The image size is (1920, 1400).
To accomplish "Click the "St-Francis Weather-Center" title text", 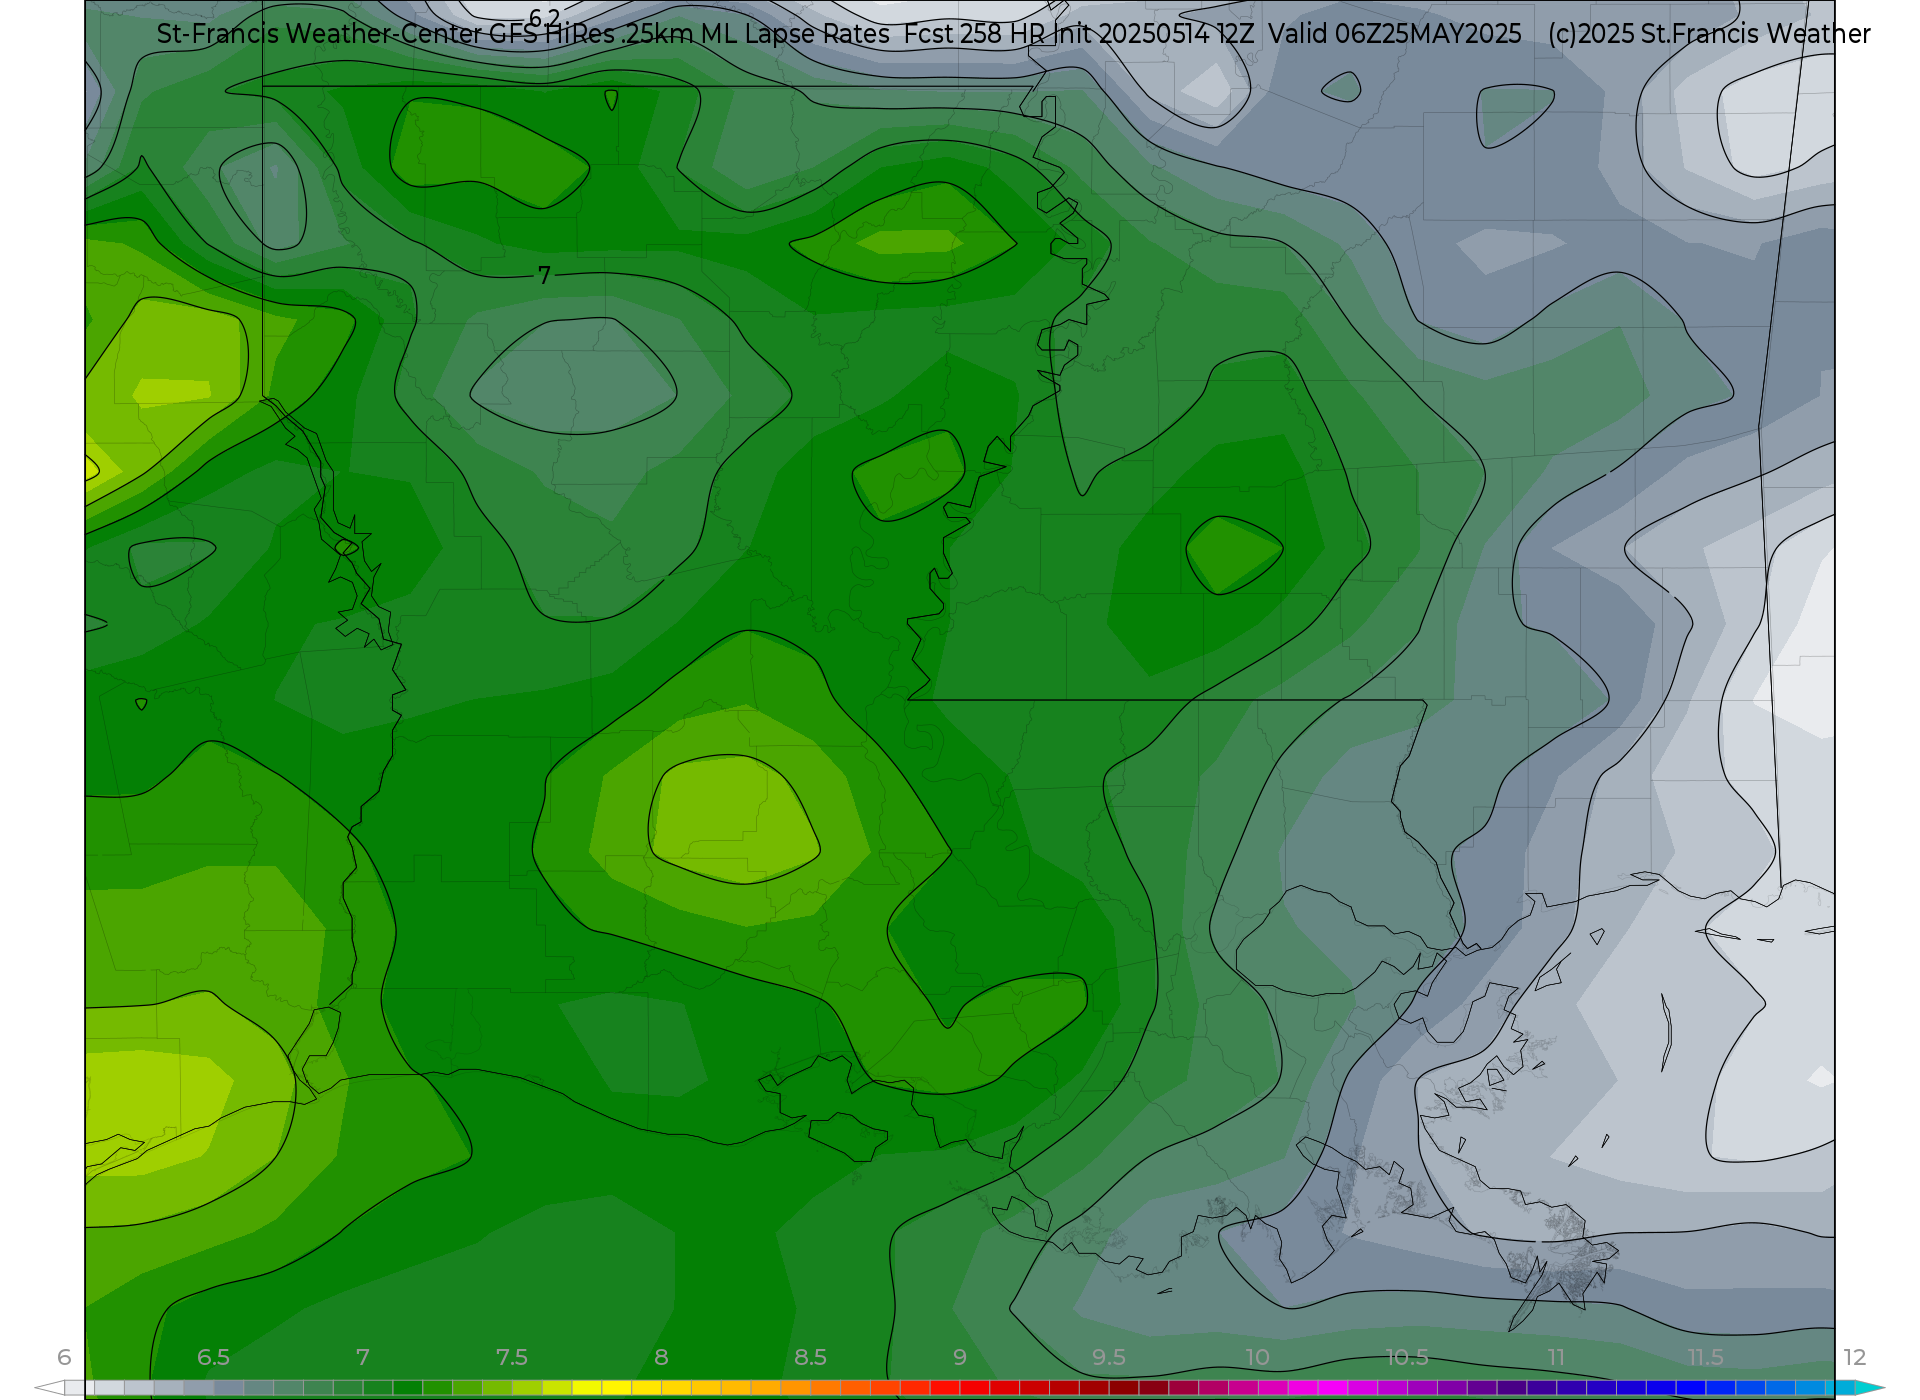I will 319,34.
